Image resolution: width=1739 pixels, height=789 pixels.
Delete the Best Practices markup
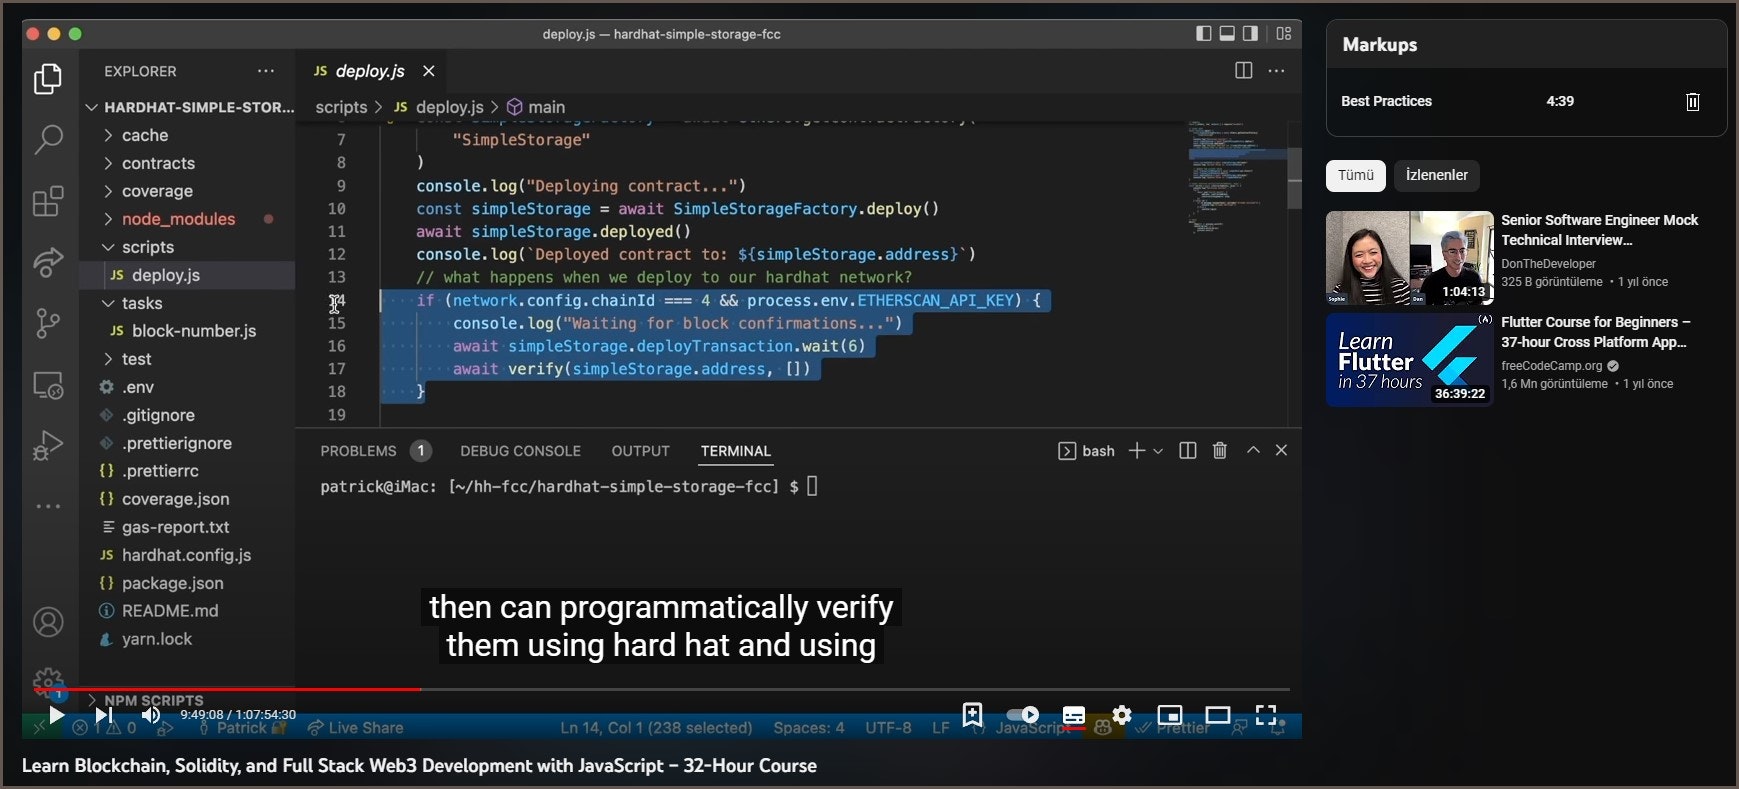pyautogui.click(x=1692, y=102)
